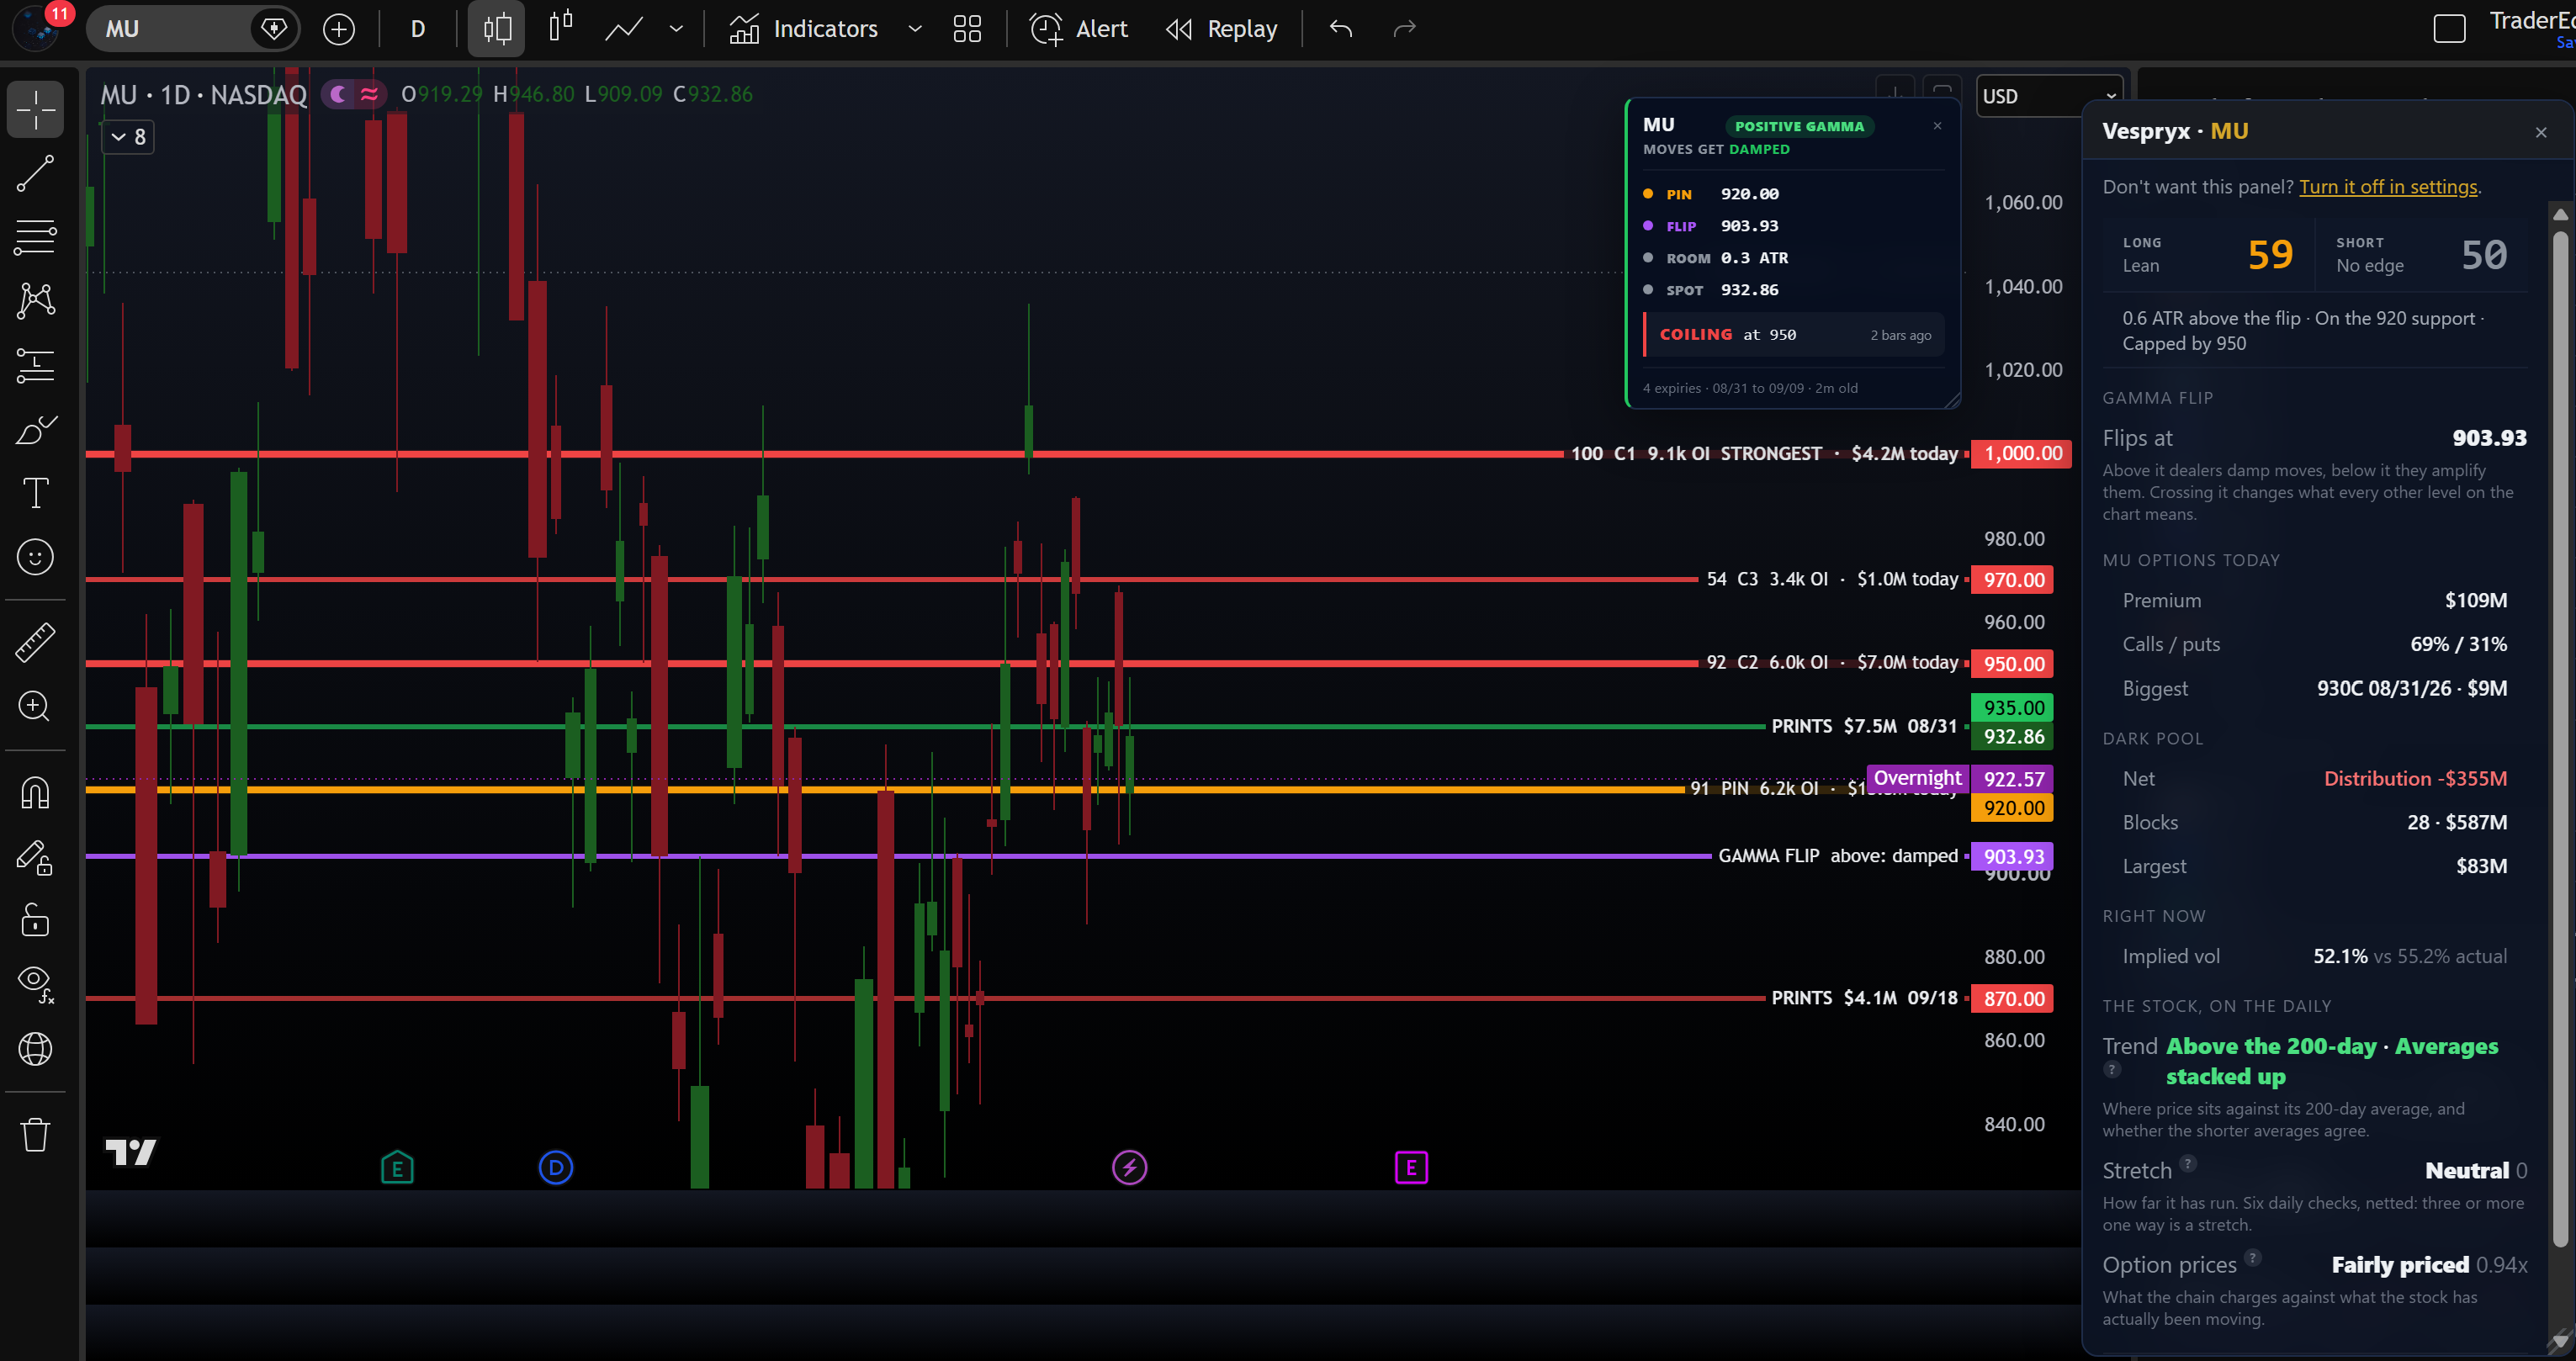Toggle lock all drawings
The image size is (2576, 1361).
click(x=35, y=921)
